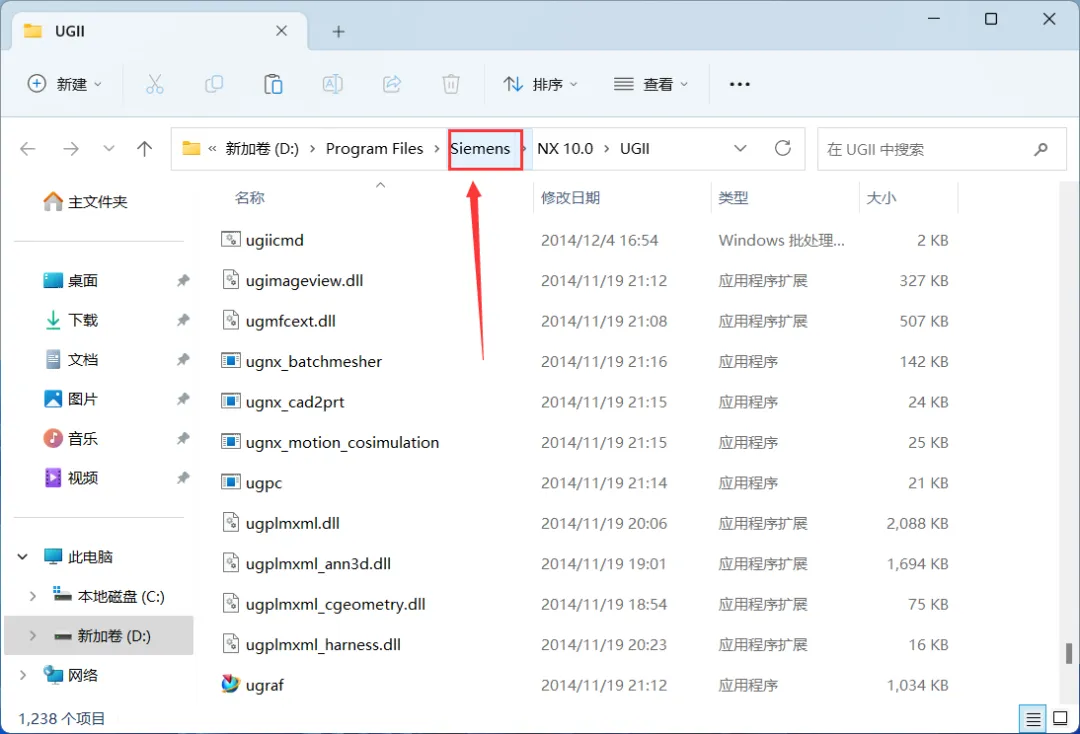Click pin icon next to 音乐
This screenshot has width=1080, height=734.
click(x=183, y=439)
